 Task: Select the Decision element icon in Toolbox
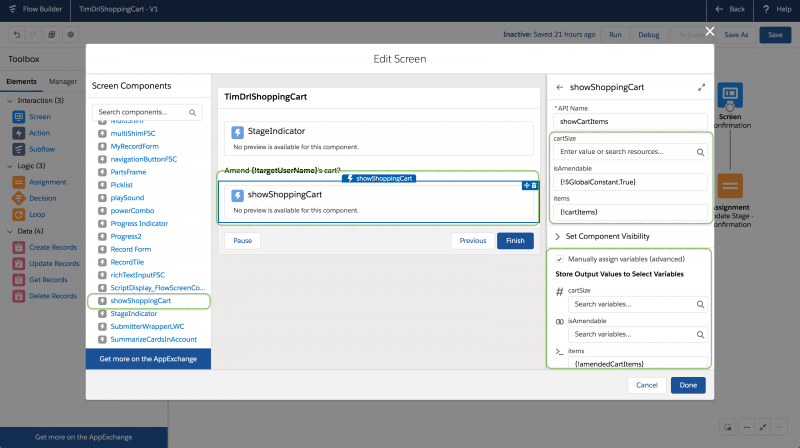click(19, 198)
